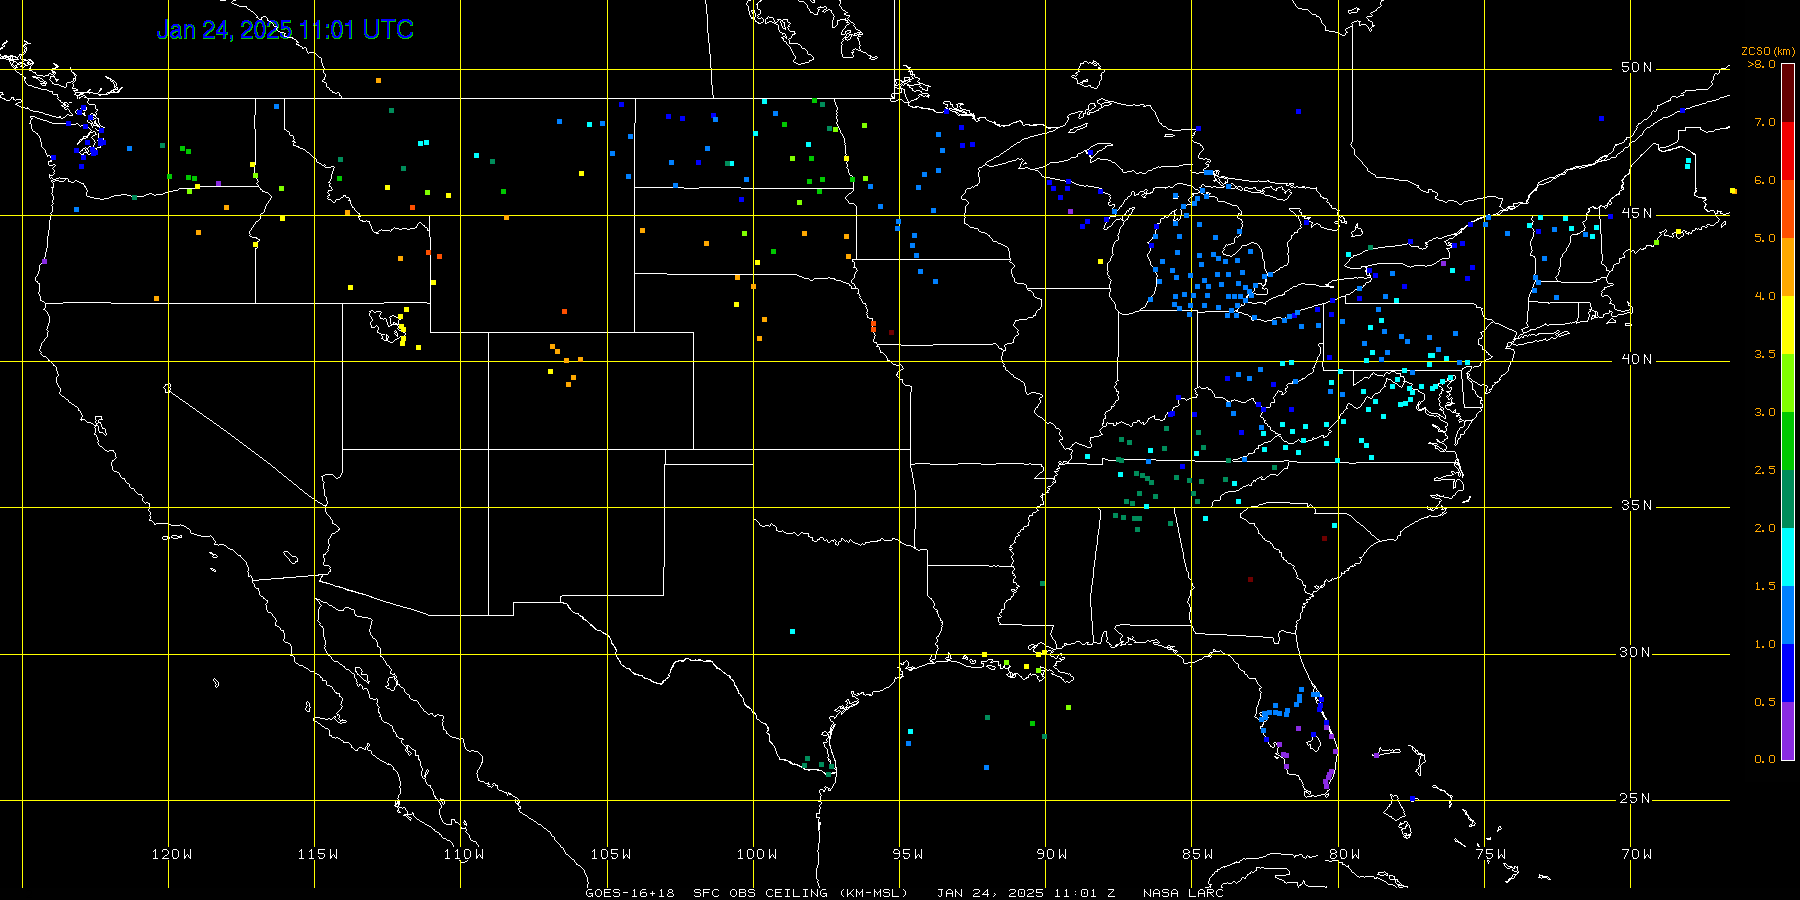Viewport: 1800px width, 900px height.
Task: Pick the yellow color bar segment
Action: [x=1788, y=325]
